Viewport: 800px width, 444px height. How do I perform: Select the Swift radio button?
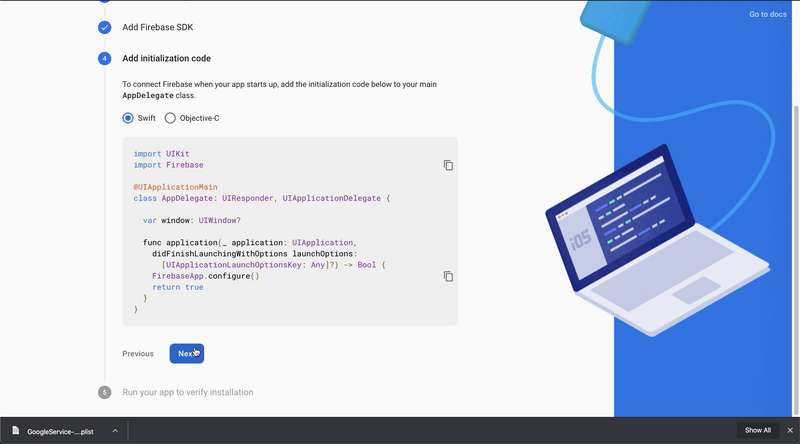pyautogui.click(x=128, y=118)
